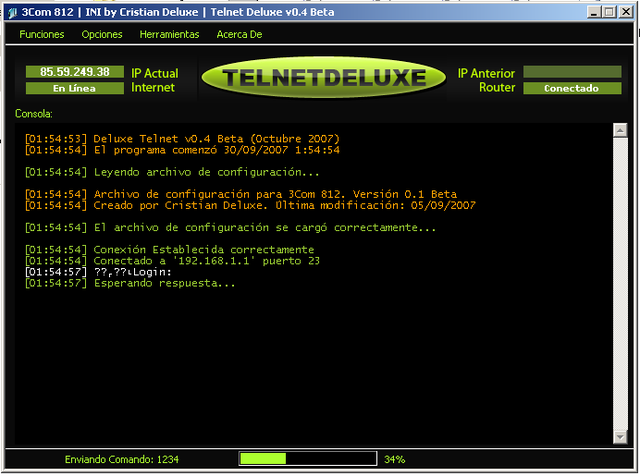
Task: Click the current IP field 85.59.249.38
Action: pos(75,72)
